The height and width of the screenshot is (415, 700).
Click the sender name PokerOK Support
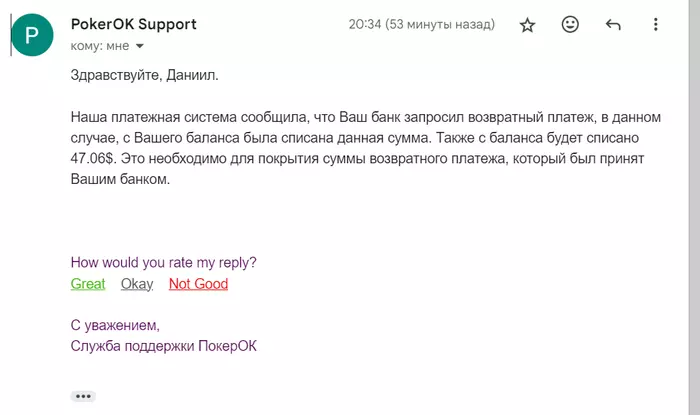(x=134, y=24)
